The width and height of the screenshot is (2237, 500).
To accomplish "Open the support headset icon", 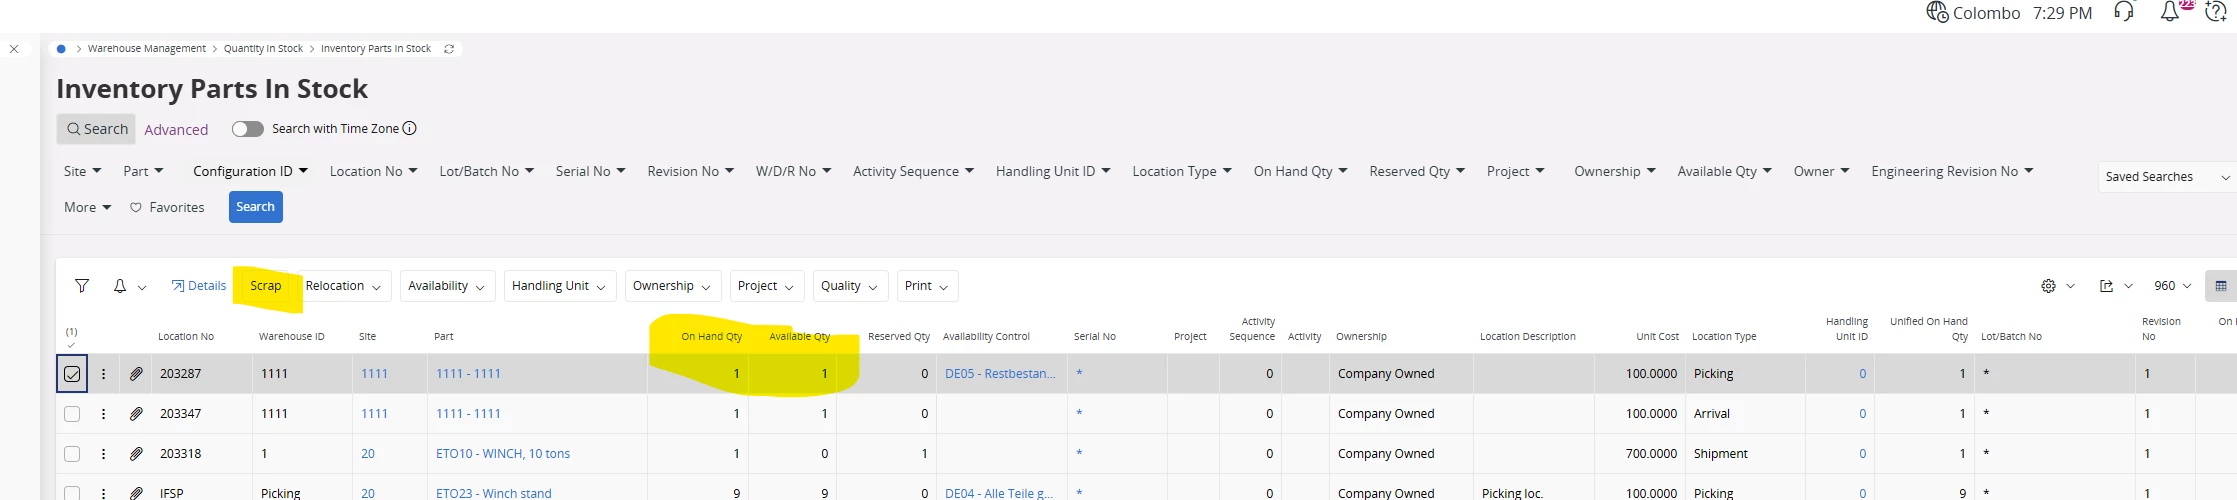I will 2124,13.
